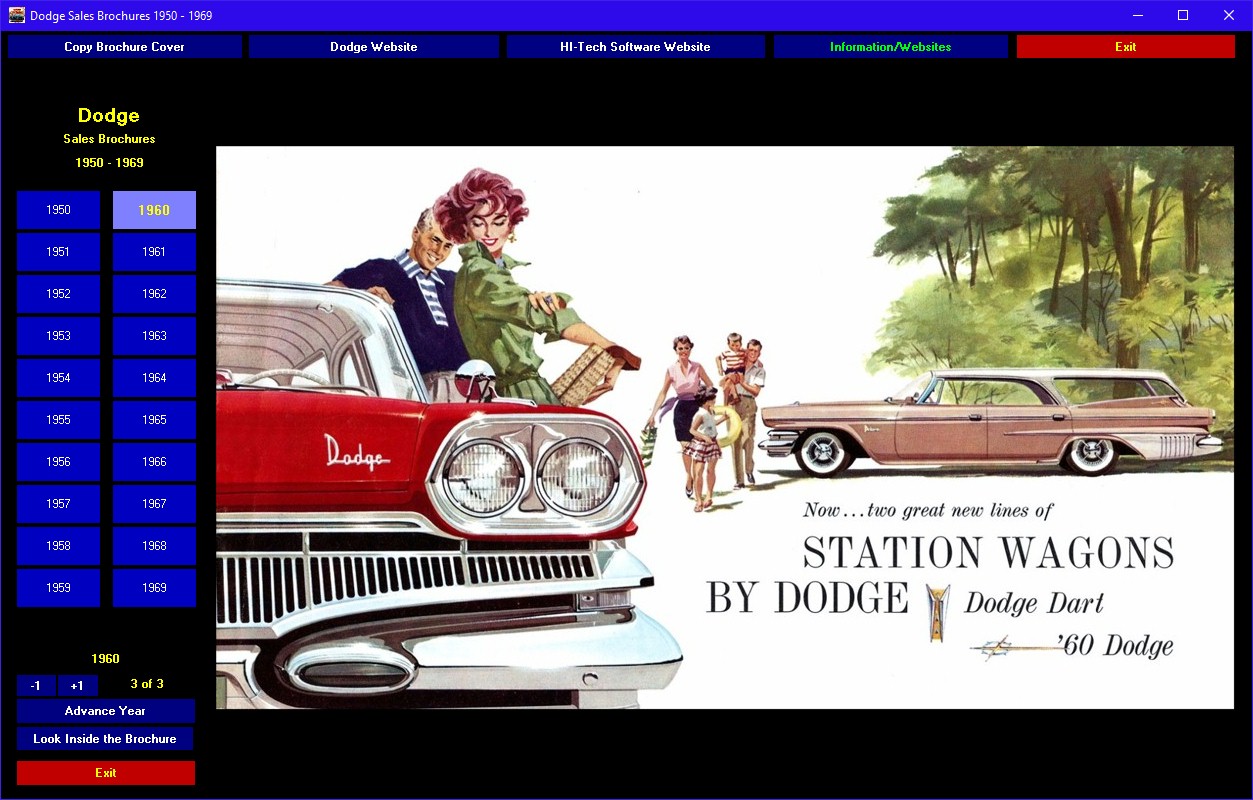
Task: Select year 1969
Action: tap(154, 588)
